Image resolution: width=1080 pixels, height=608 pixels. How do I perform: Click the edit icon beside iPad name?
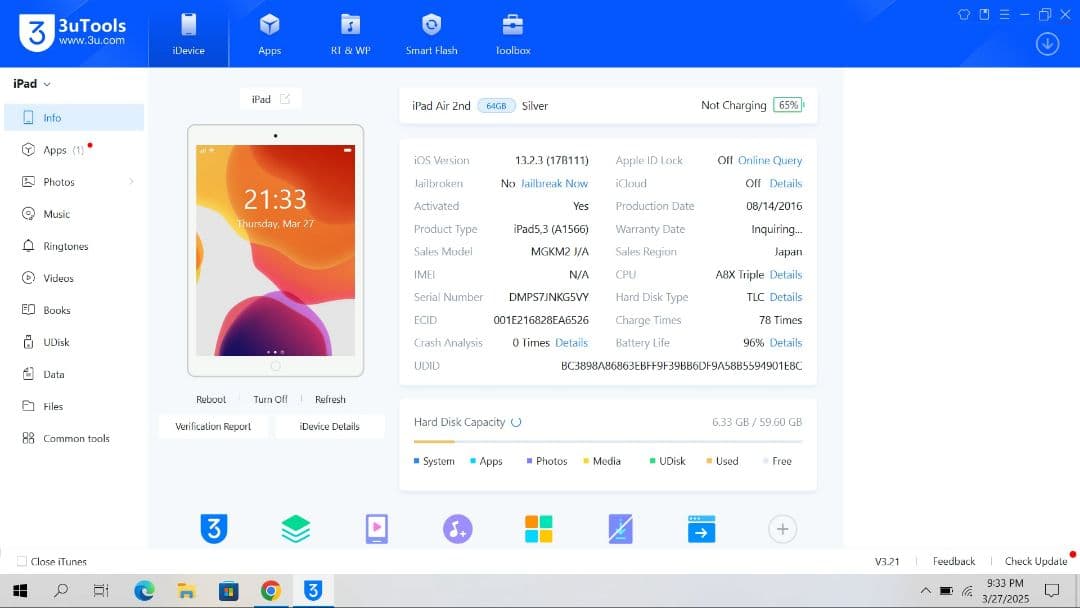point(285,99)
